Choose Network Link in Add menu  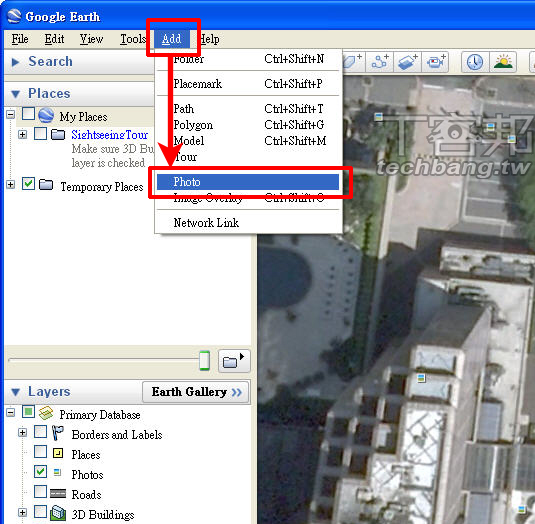(206, 223)
